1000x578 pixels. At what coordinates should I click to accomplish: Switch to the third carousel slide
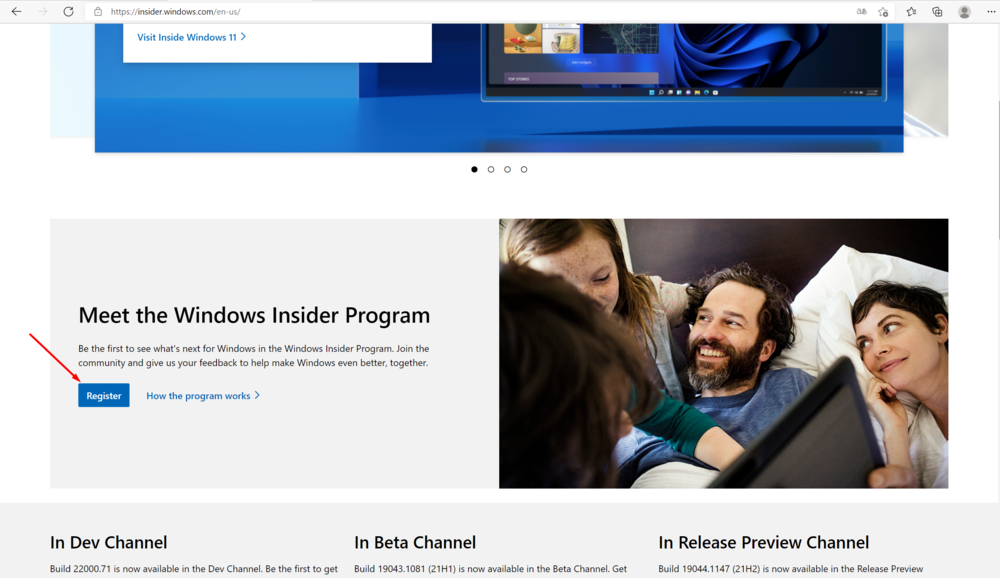pos(507,169)
